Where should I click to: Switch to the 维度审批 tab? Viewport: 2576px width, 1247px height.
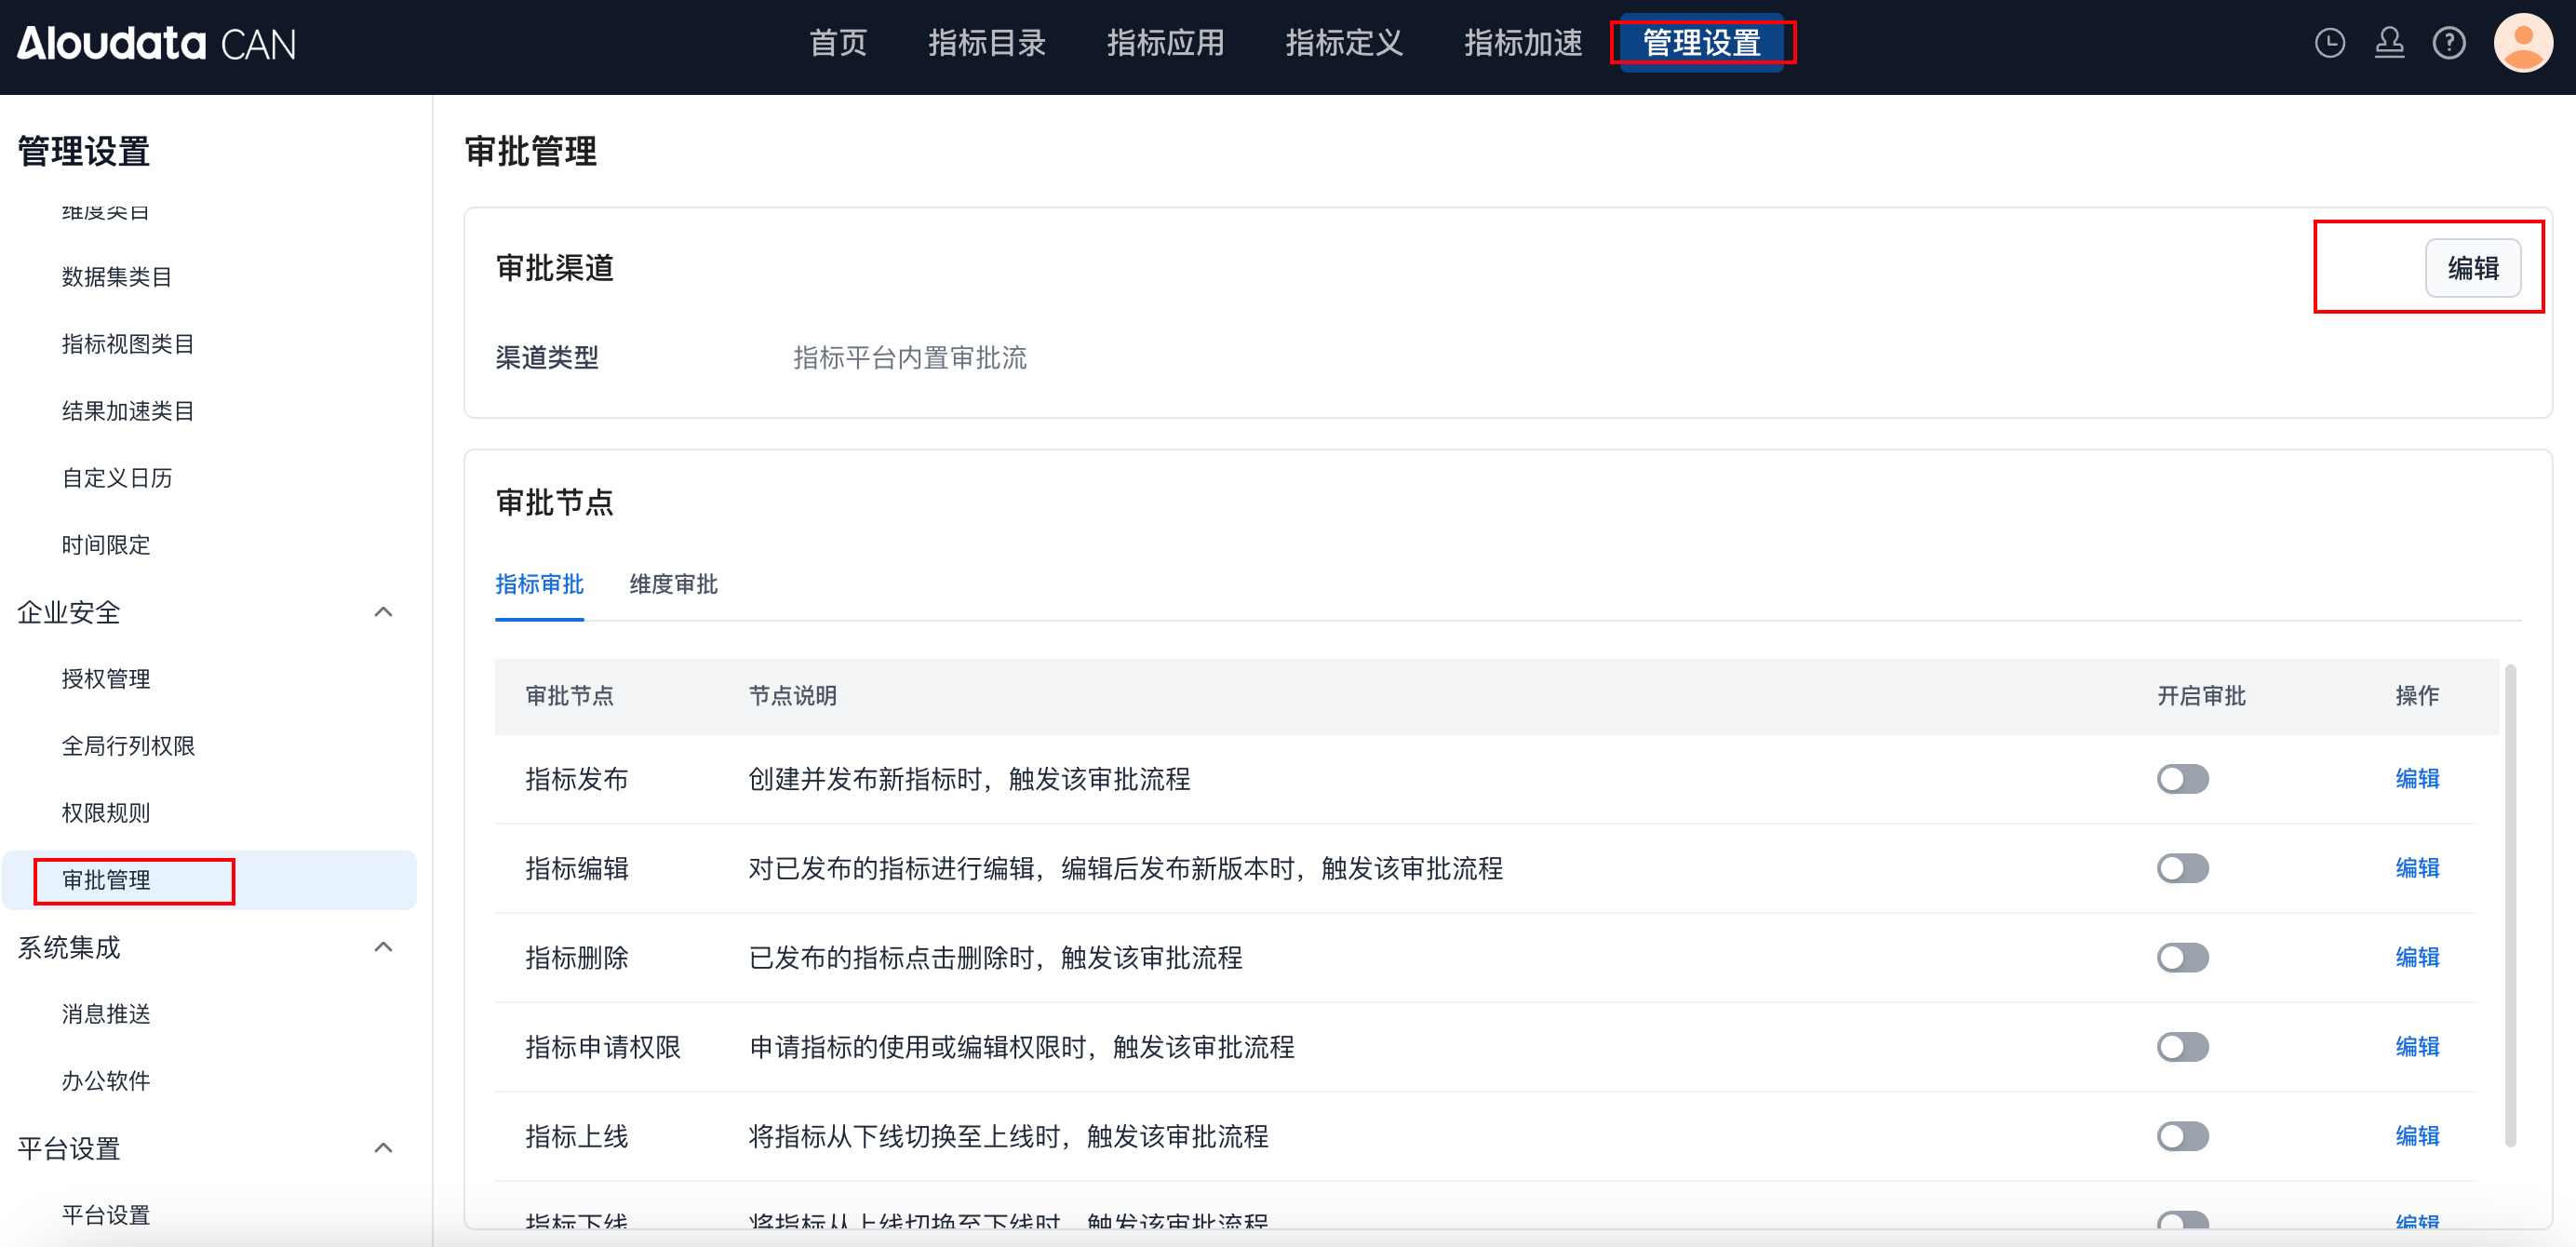coord(673,584)
